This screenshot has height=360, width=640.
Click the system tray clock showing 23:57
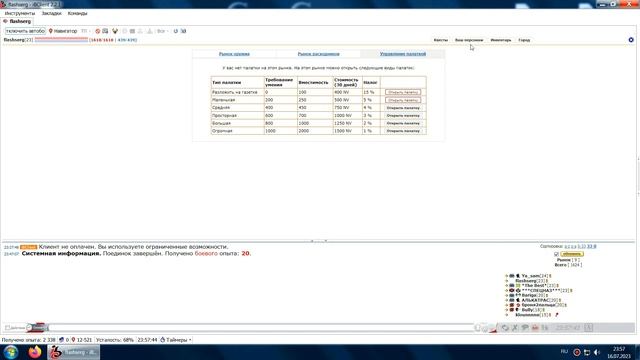619,352
